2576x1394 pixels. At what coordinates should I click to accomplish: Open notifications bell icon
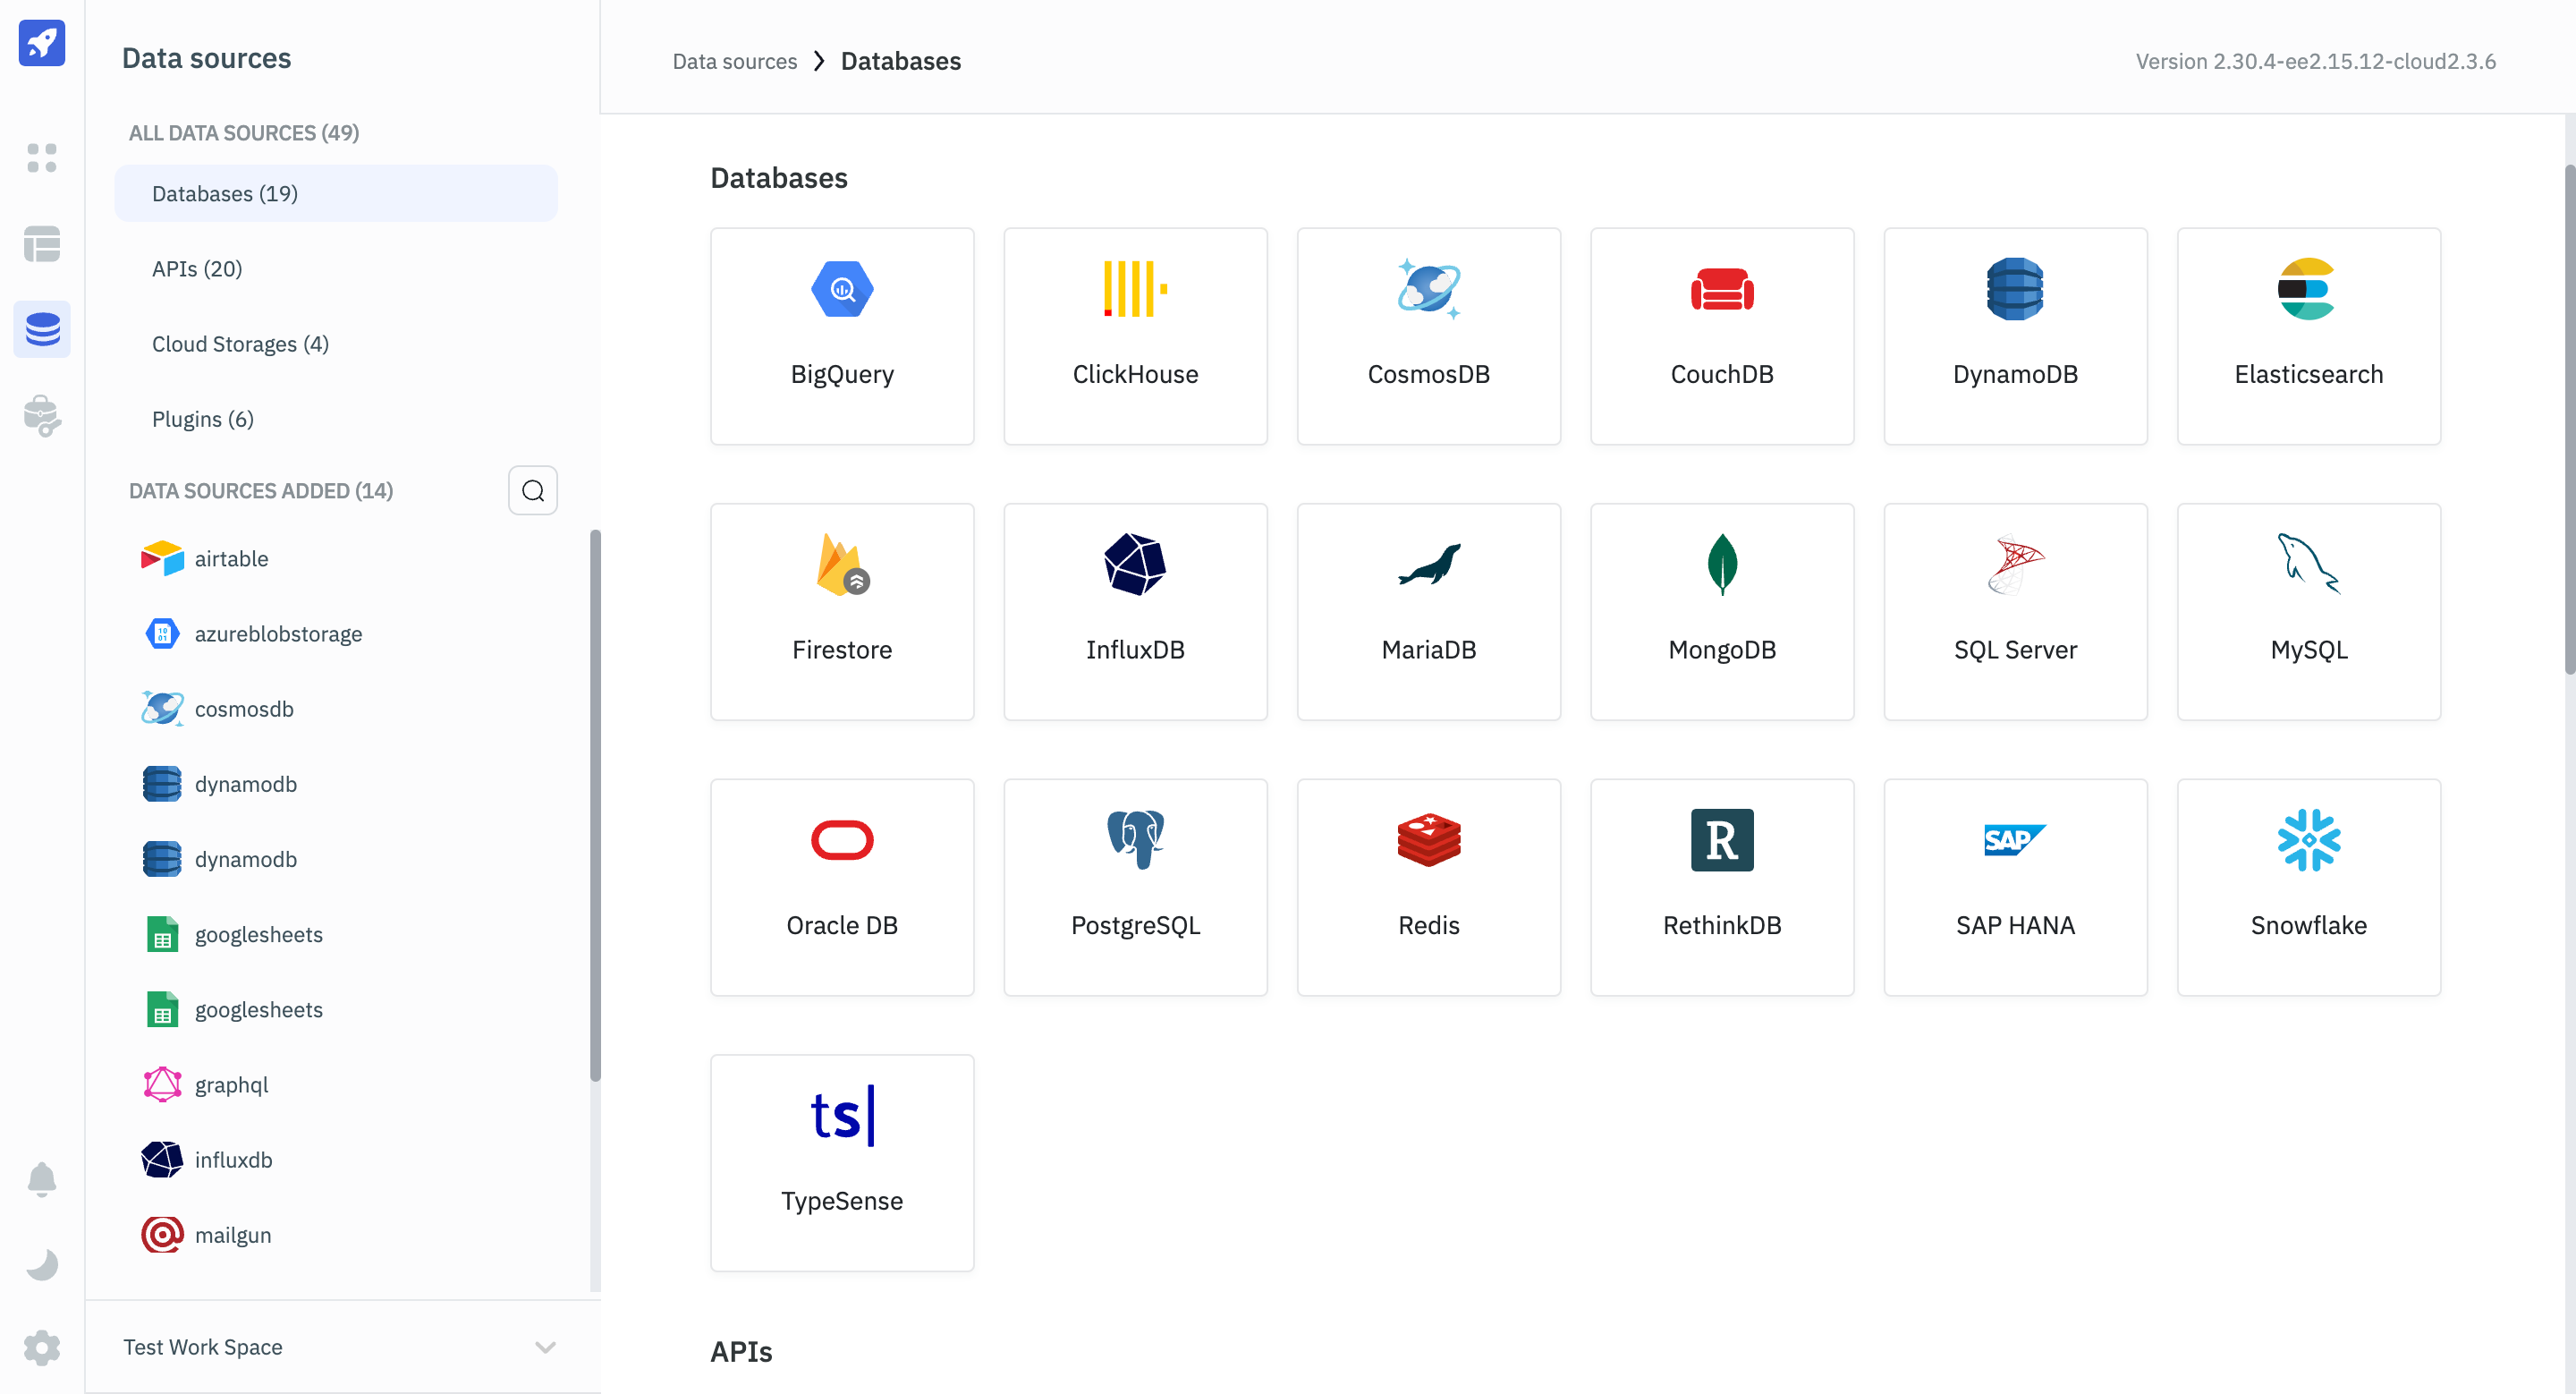42,1179
